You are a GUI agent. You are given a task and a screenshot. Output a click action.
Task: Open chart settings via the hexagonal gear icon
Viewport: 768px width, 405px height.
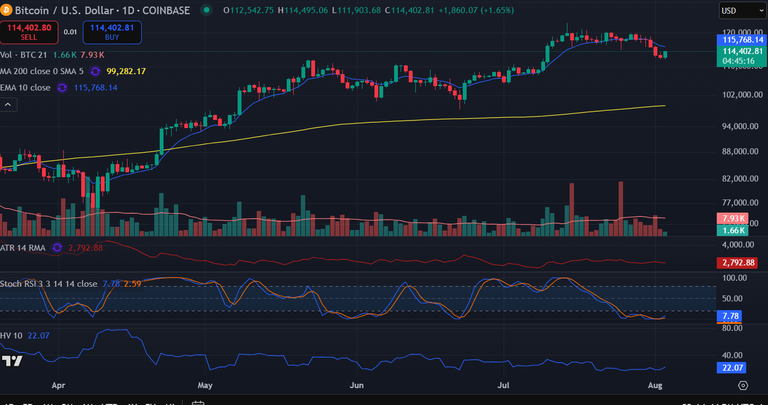(743, 385)
